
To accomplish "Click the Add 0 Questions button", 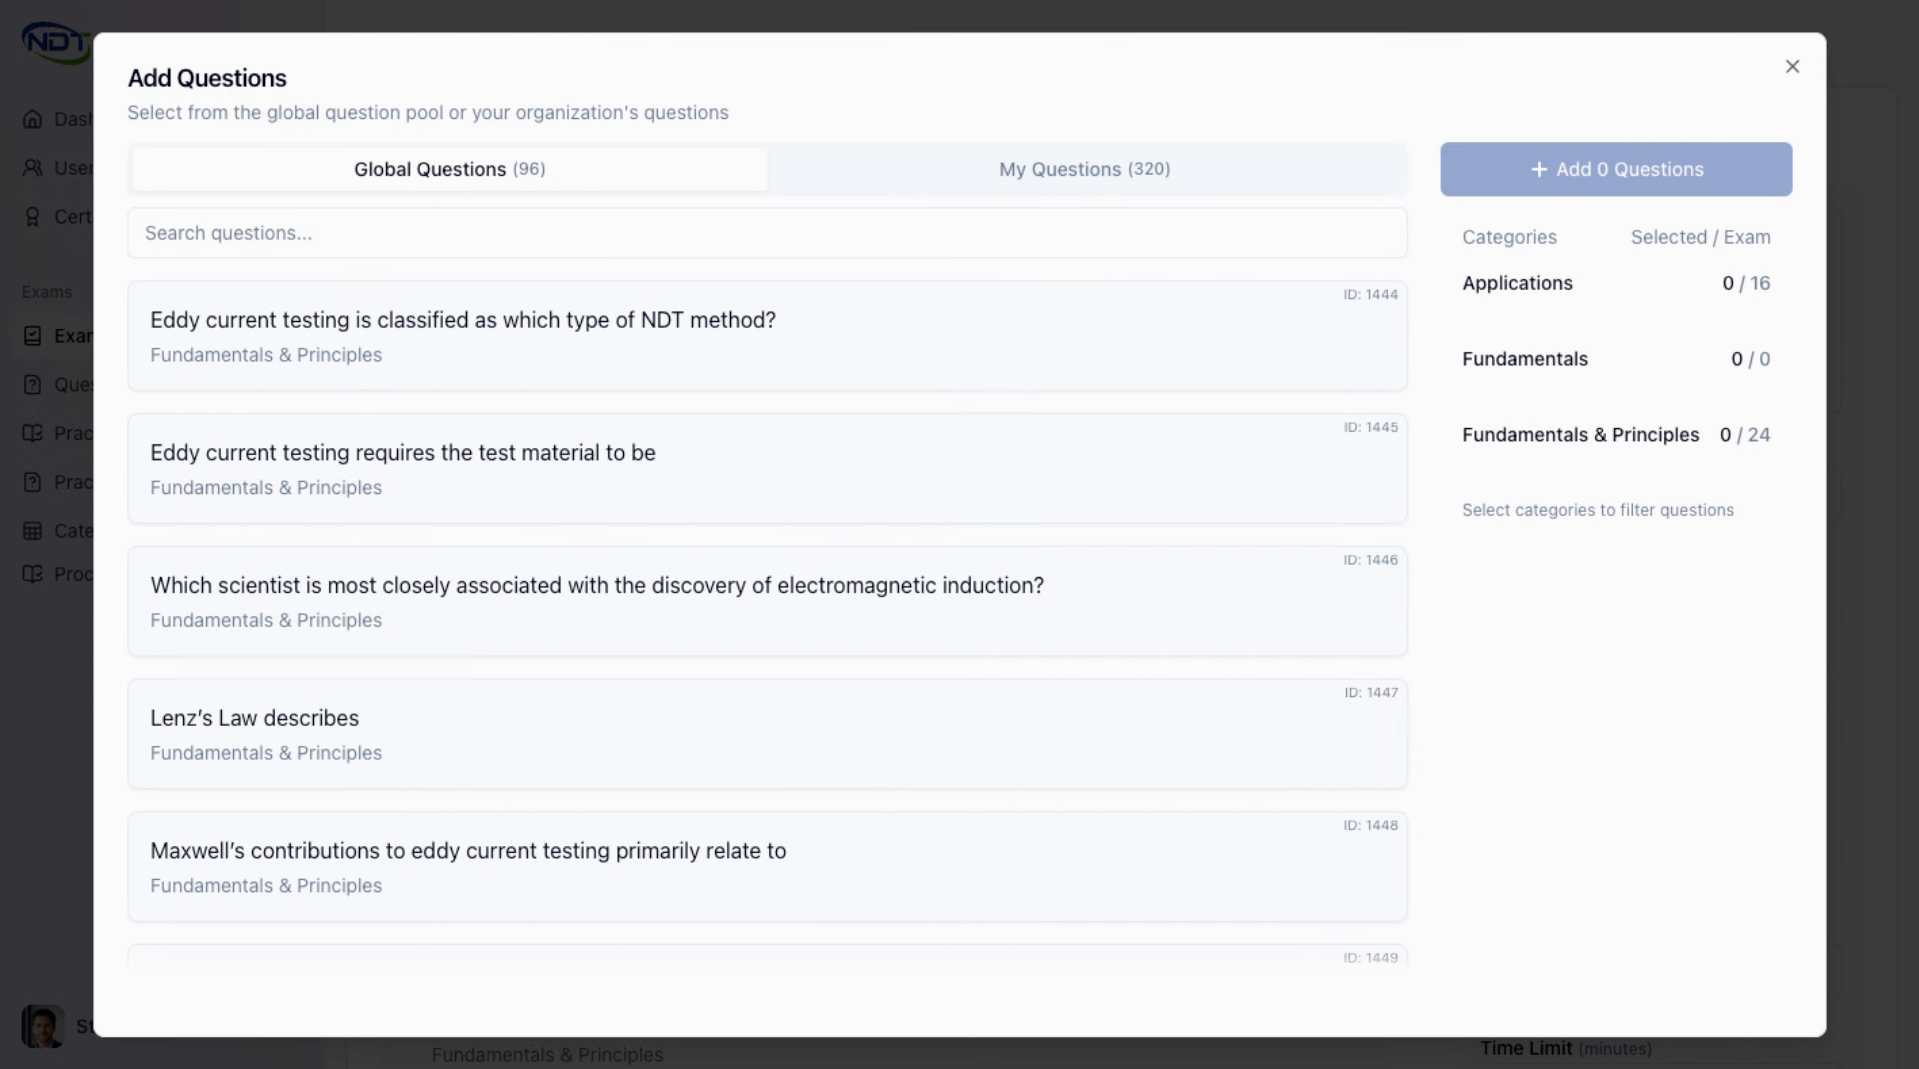I will (x=1616, y=169).
